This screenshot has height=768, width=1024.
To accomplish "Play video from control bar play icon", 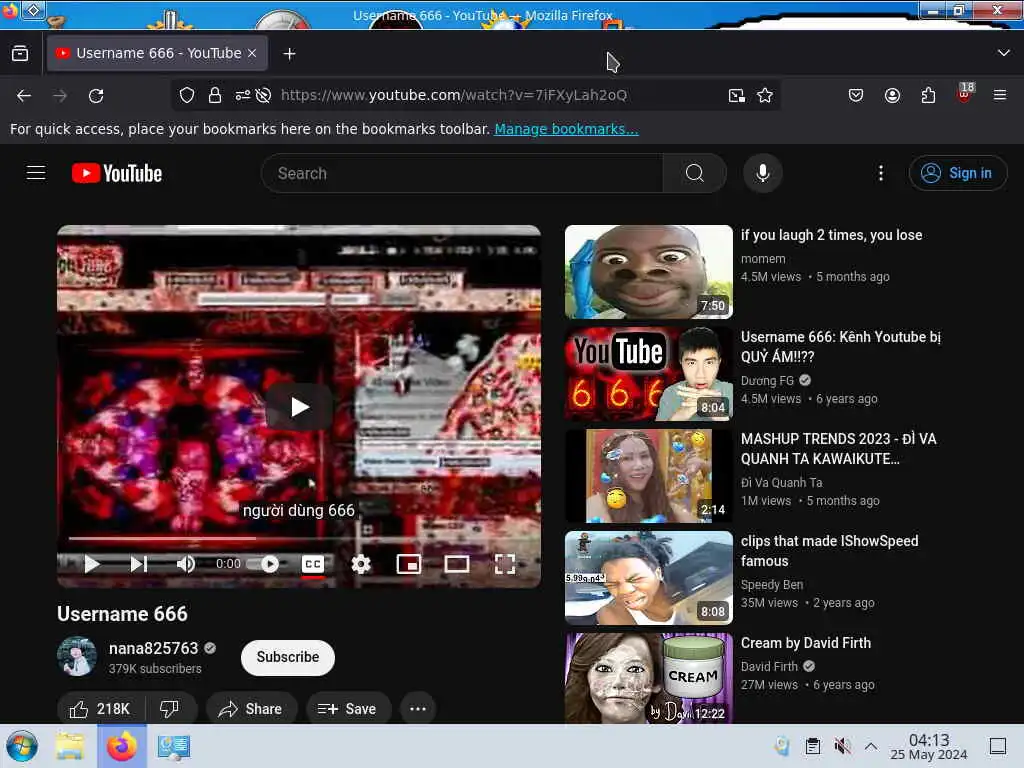I will (92, 564).
